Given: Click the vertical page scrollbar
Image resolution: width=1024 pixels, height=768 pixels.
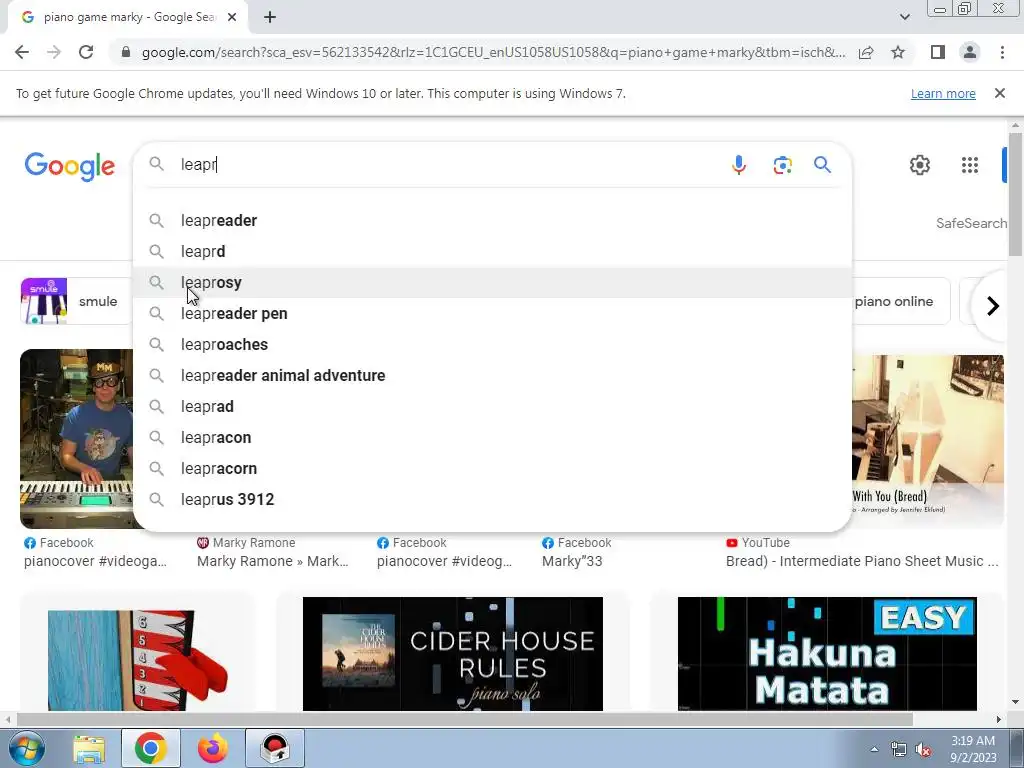Looking at the screenshot, I should point(1015,196).
